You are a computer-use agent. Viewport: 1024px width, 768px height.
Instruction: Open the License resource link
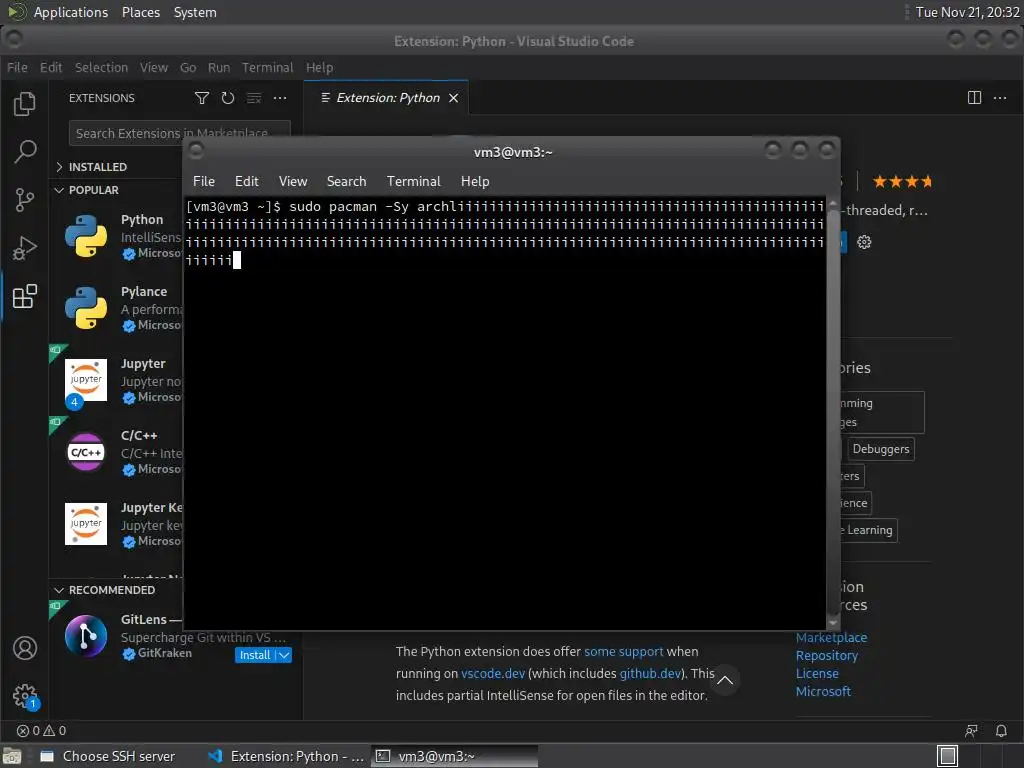[817, 673]
